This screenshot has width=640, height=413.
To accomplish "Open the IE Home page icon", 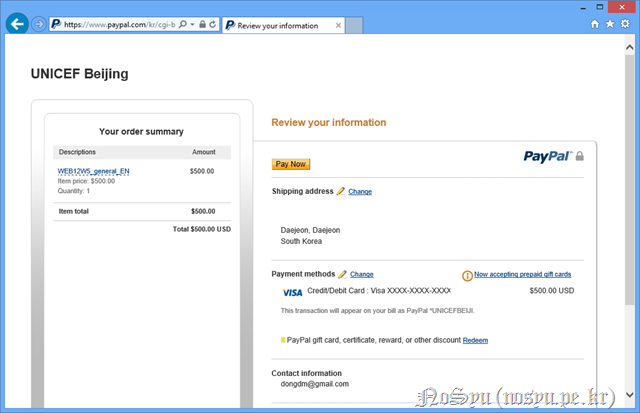I will coord(596,23).
